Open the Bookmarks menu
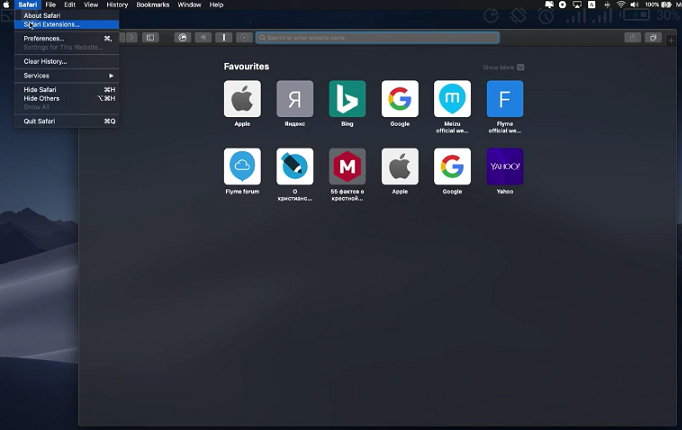The height and width of the screenshot is (430, 682). point(153,5)
